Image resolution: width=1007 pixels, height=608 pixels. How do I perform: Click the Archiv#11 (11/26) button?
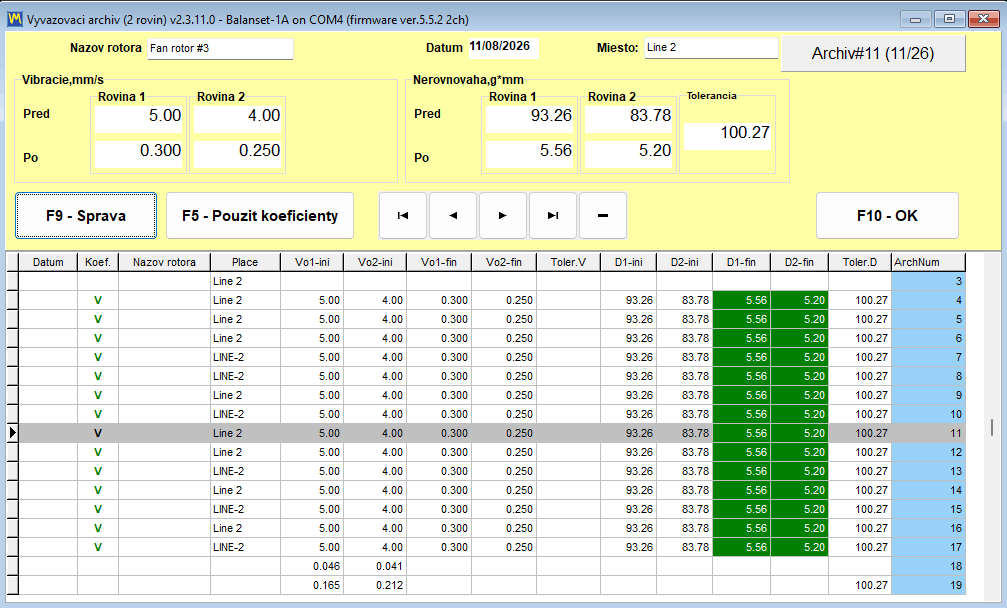873,53
